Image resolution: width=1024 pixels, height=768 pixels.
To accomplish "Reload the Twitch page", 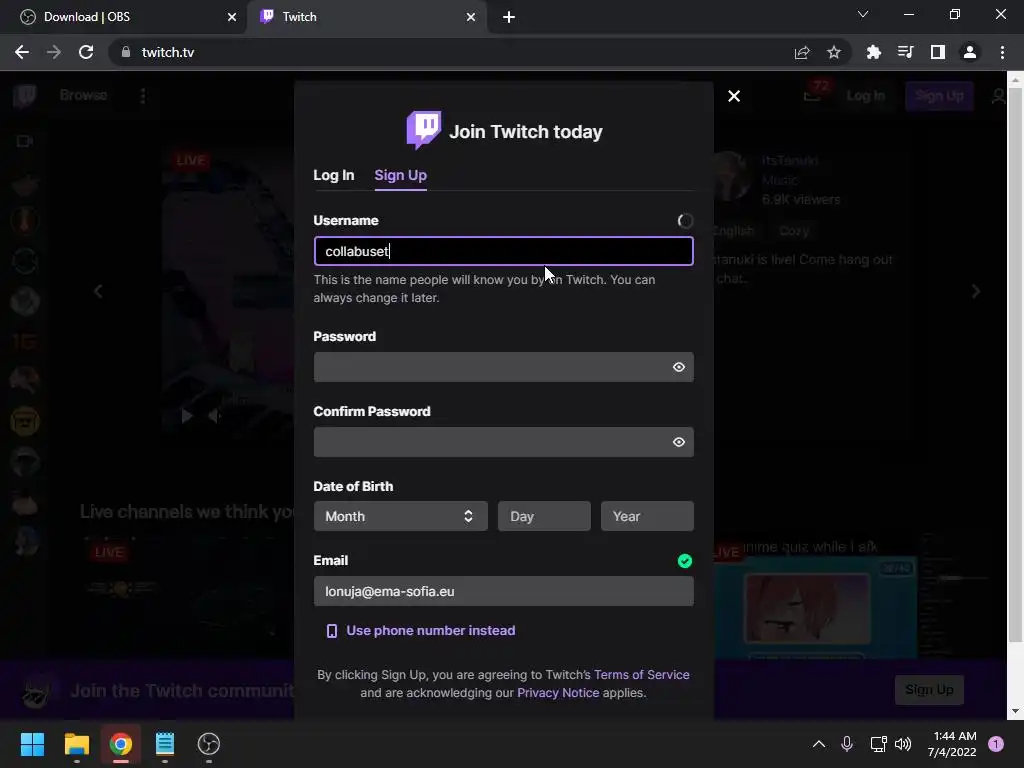I will (86, 52).
